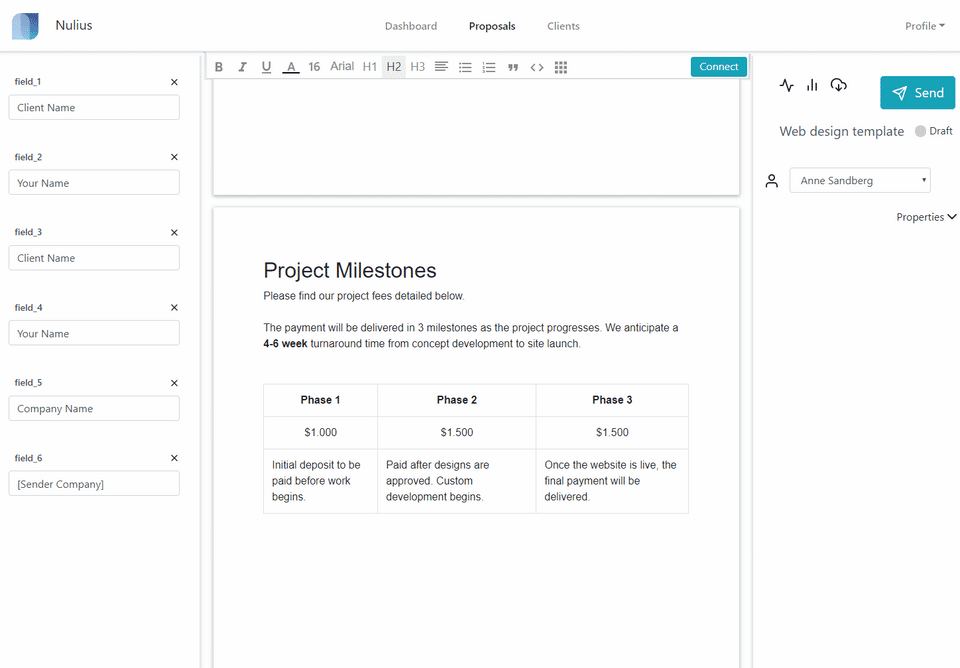
Task: Expand the Properties section
Action: (x=926, y=217)
